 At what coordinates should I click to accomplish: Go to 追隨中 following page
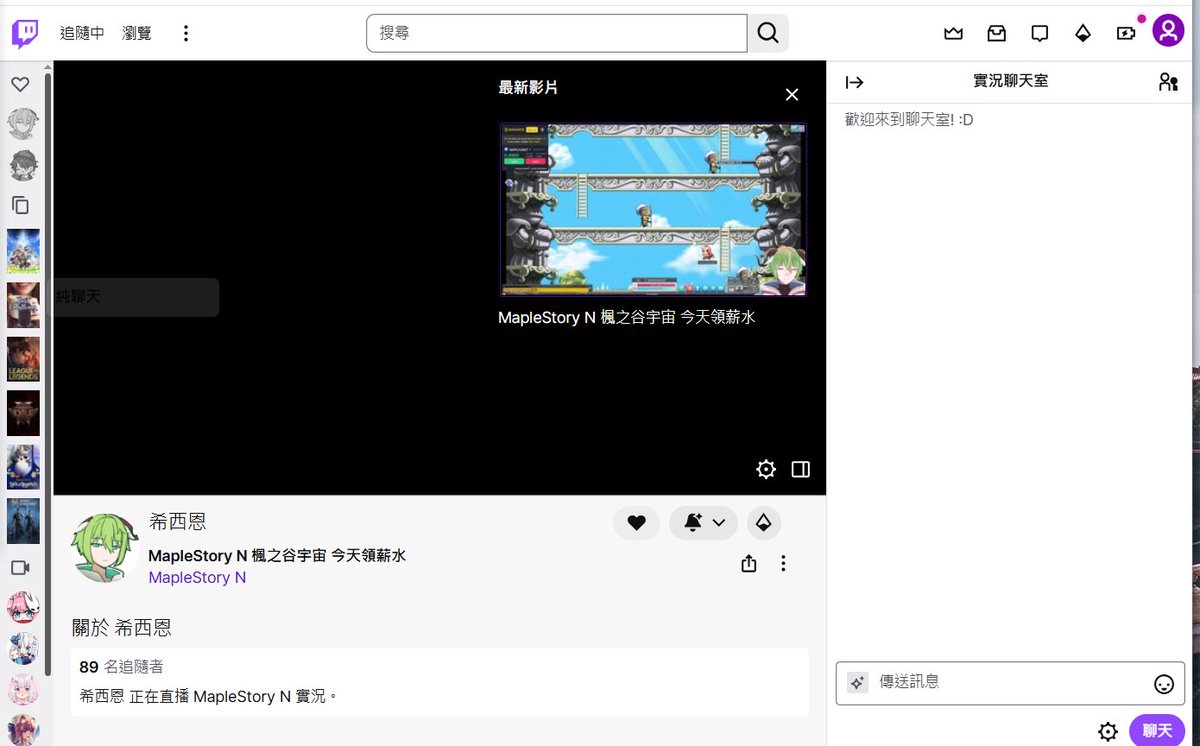82,33
